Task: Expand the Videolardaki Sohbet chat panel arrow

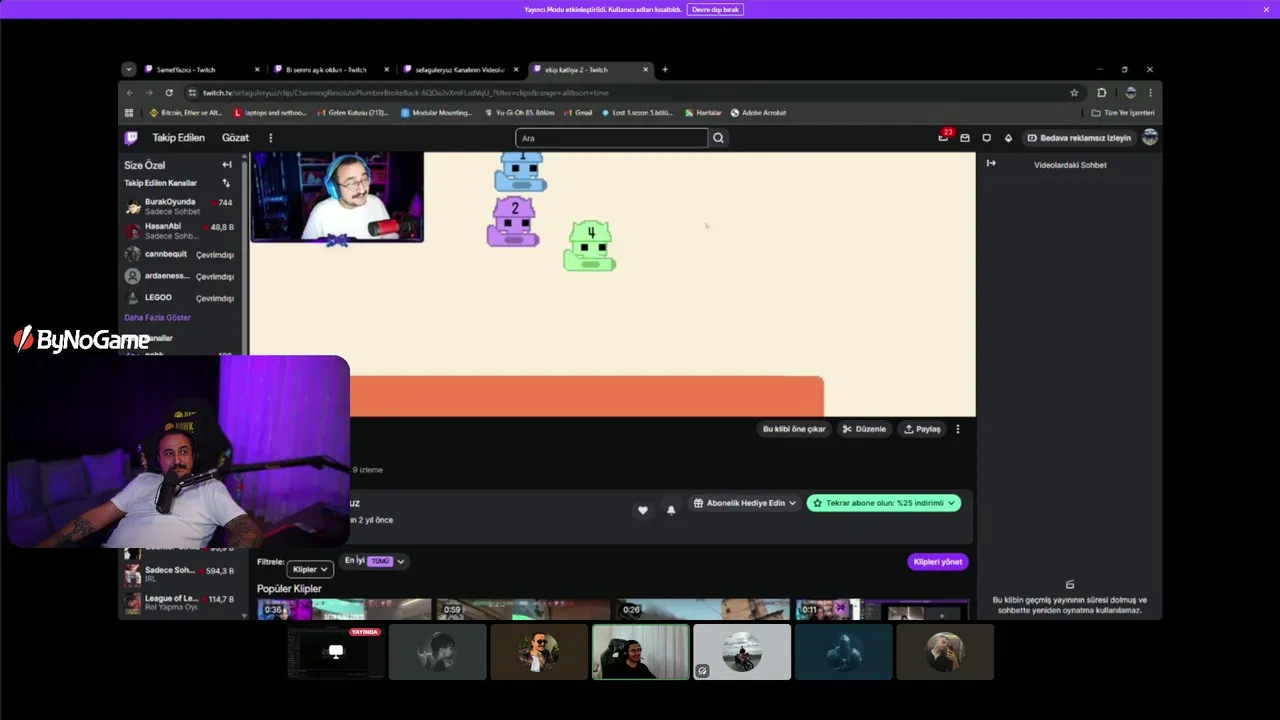Action: [x=991, y=163]
